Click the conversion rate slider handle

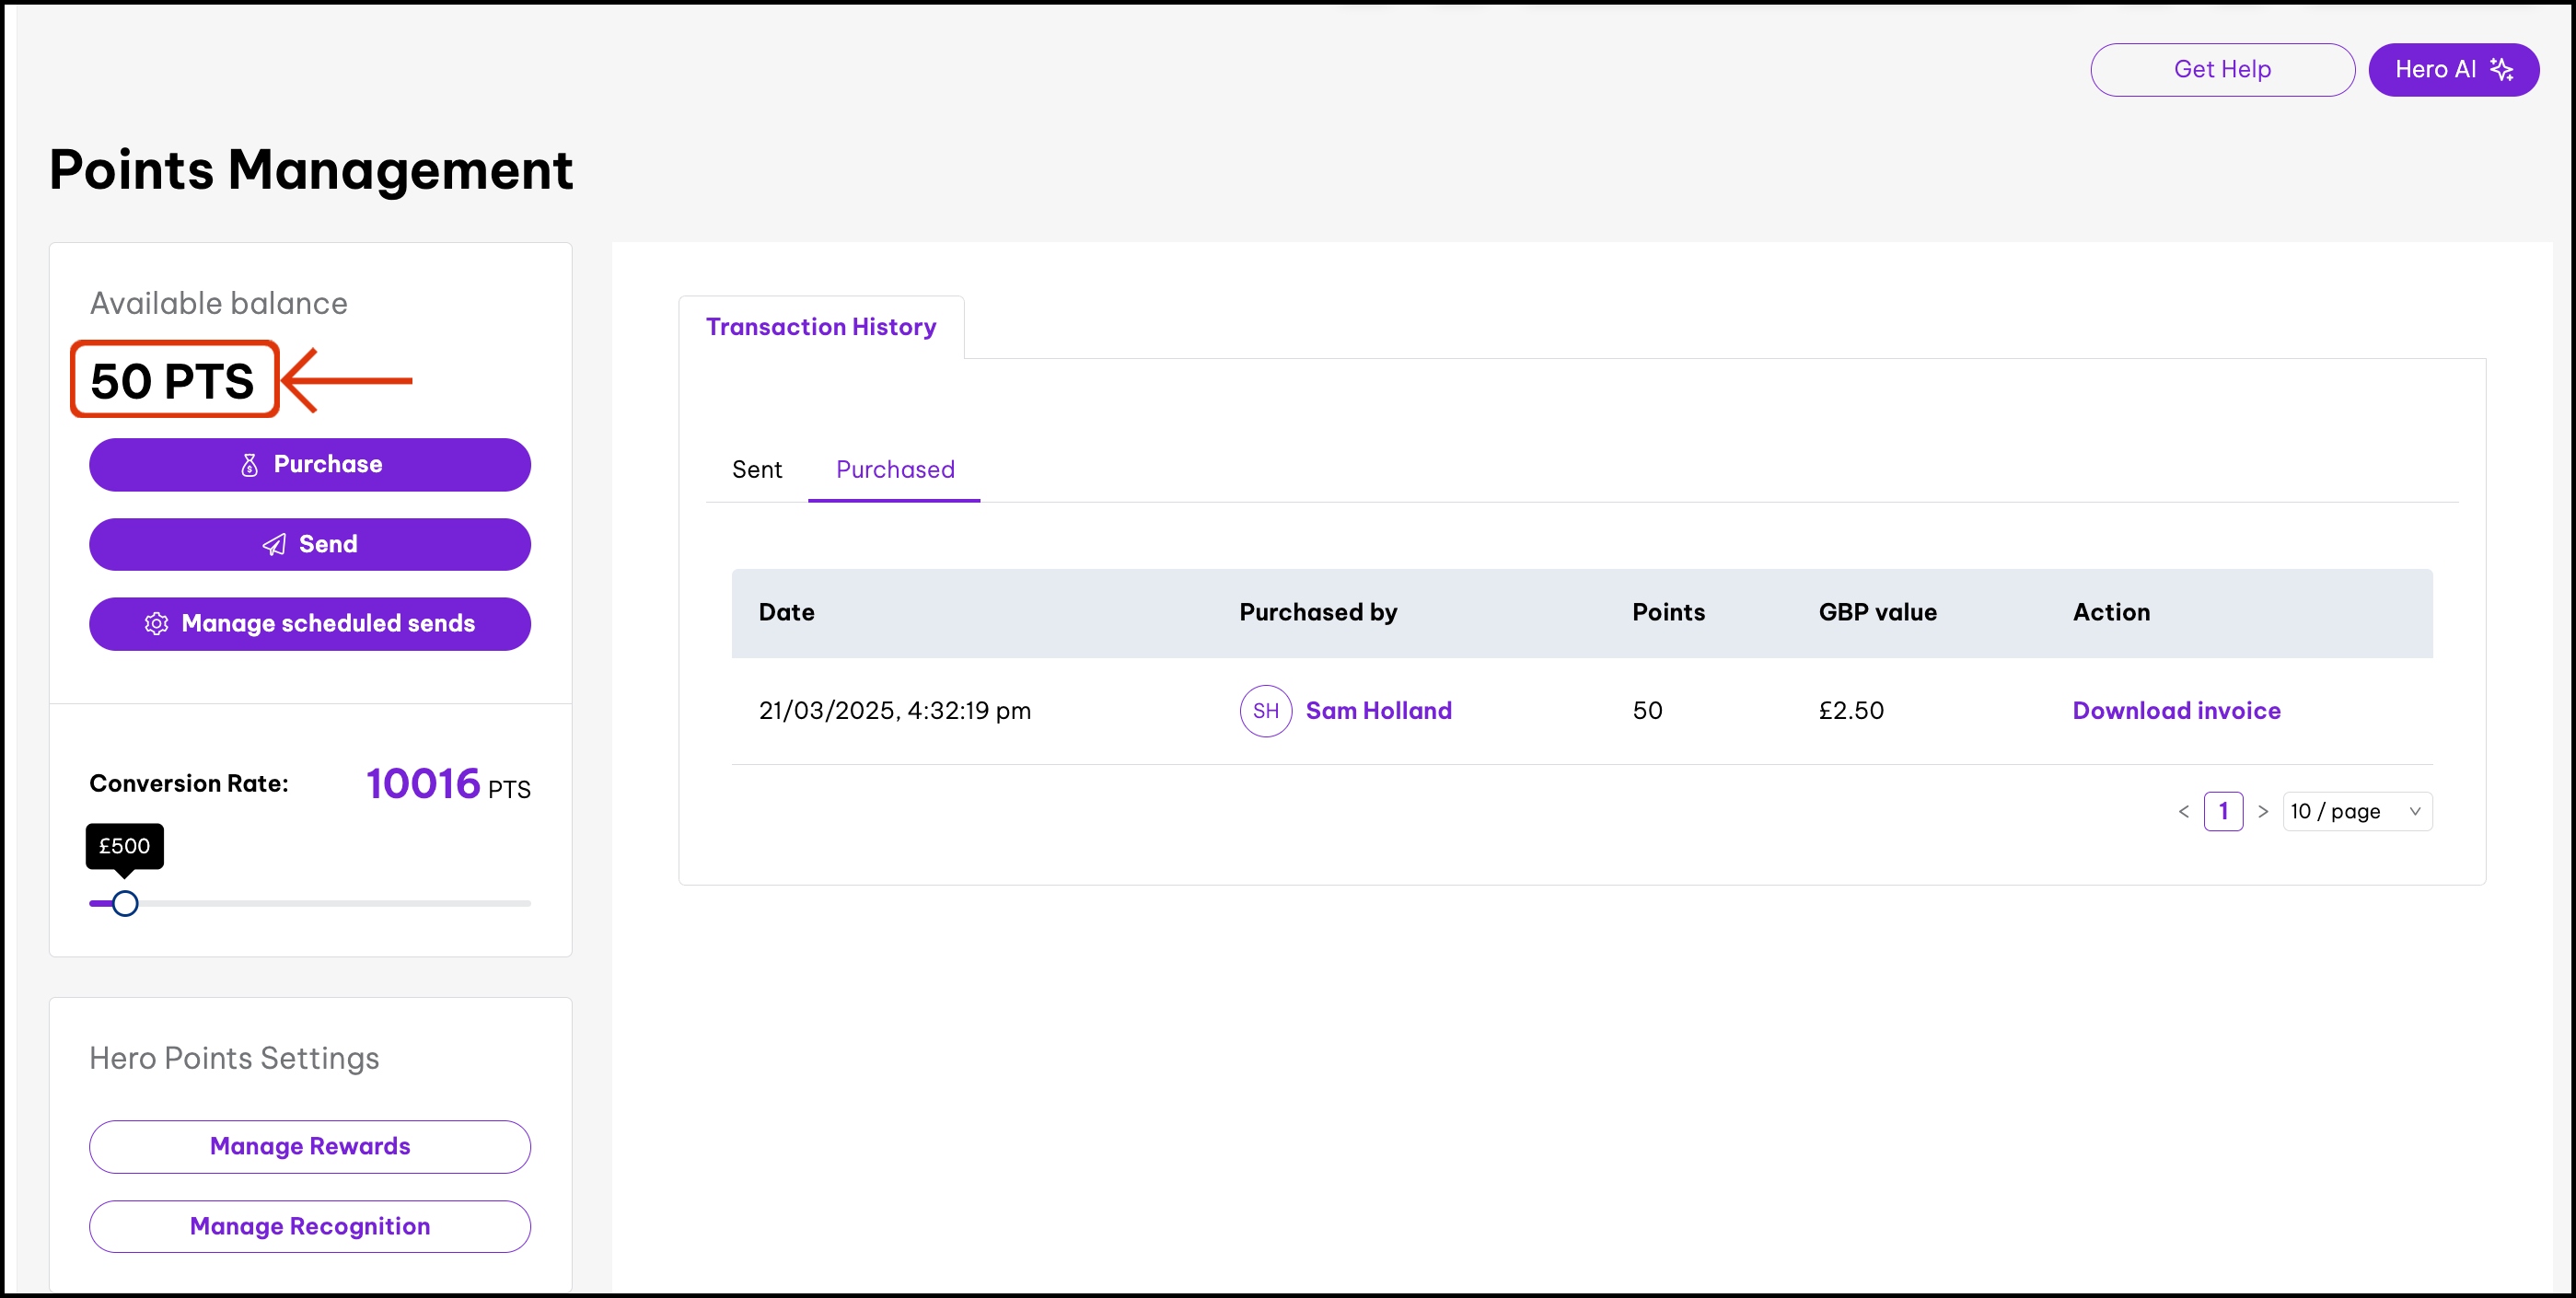tap(125, 903)
